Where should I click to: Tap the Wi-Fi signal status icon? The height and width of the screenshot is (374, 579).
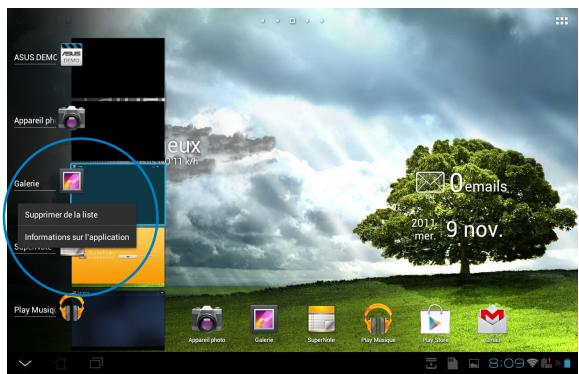pos(532,363)
